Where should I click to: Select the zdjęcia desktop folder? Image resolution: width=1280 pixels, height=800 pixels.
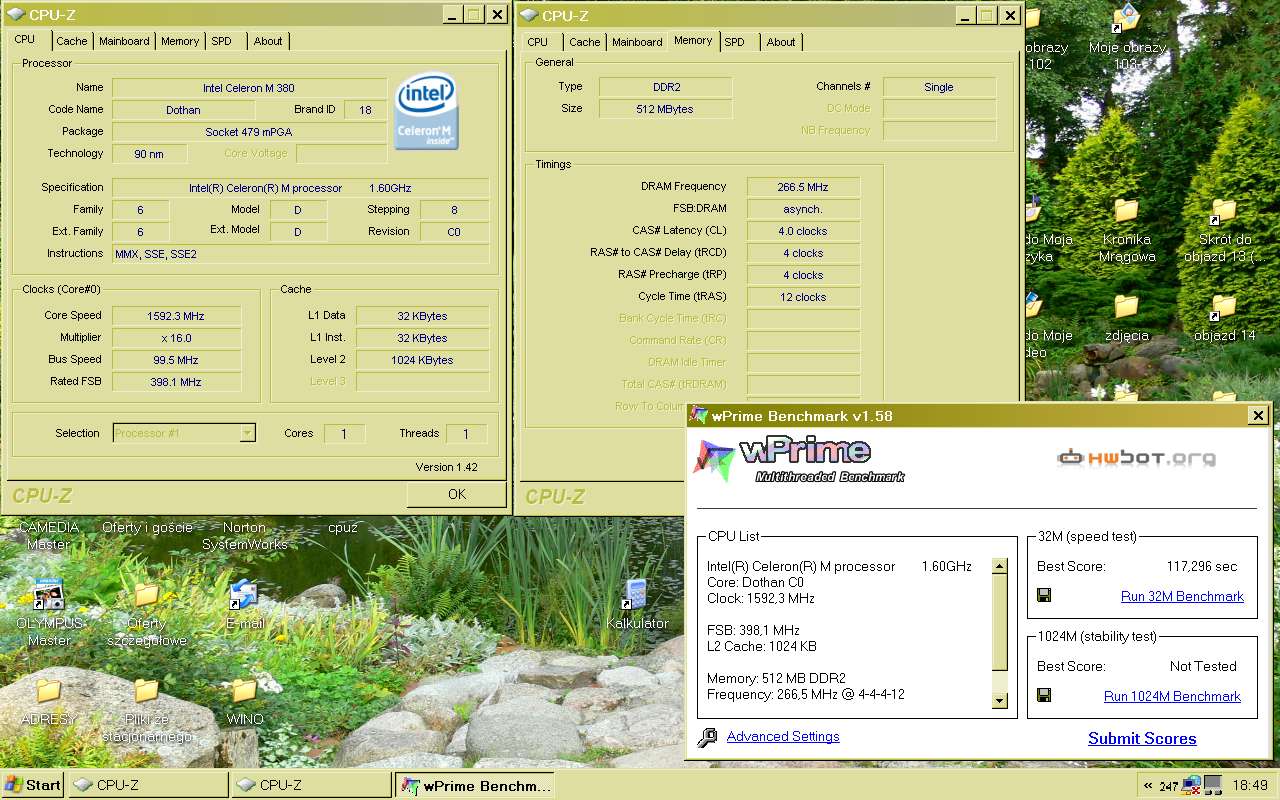tap(1127, 318)
